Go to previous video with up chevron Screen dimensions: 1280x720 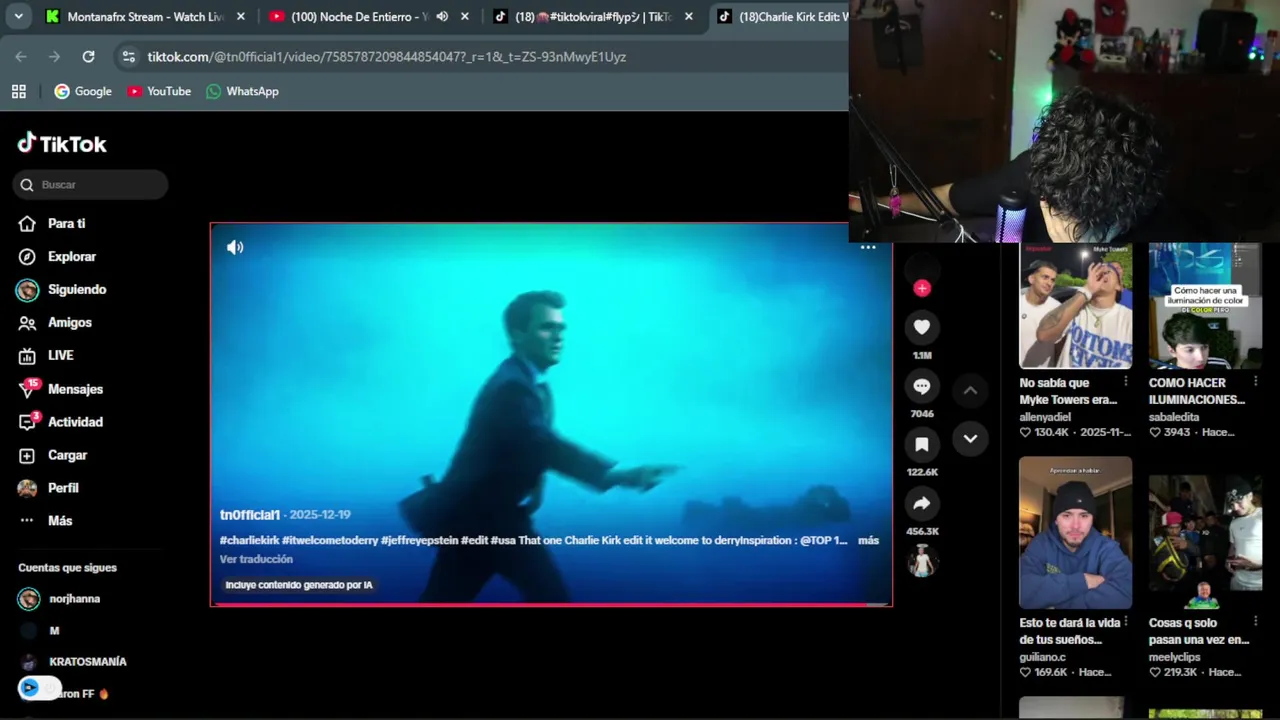pos(970,391)
